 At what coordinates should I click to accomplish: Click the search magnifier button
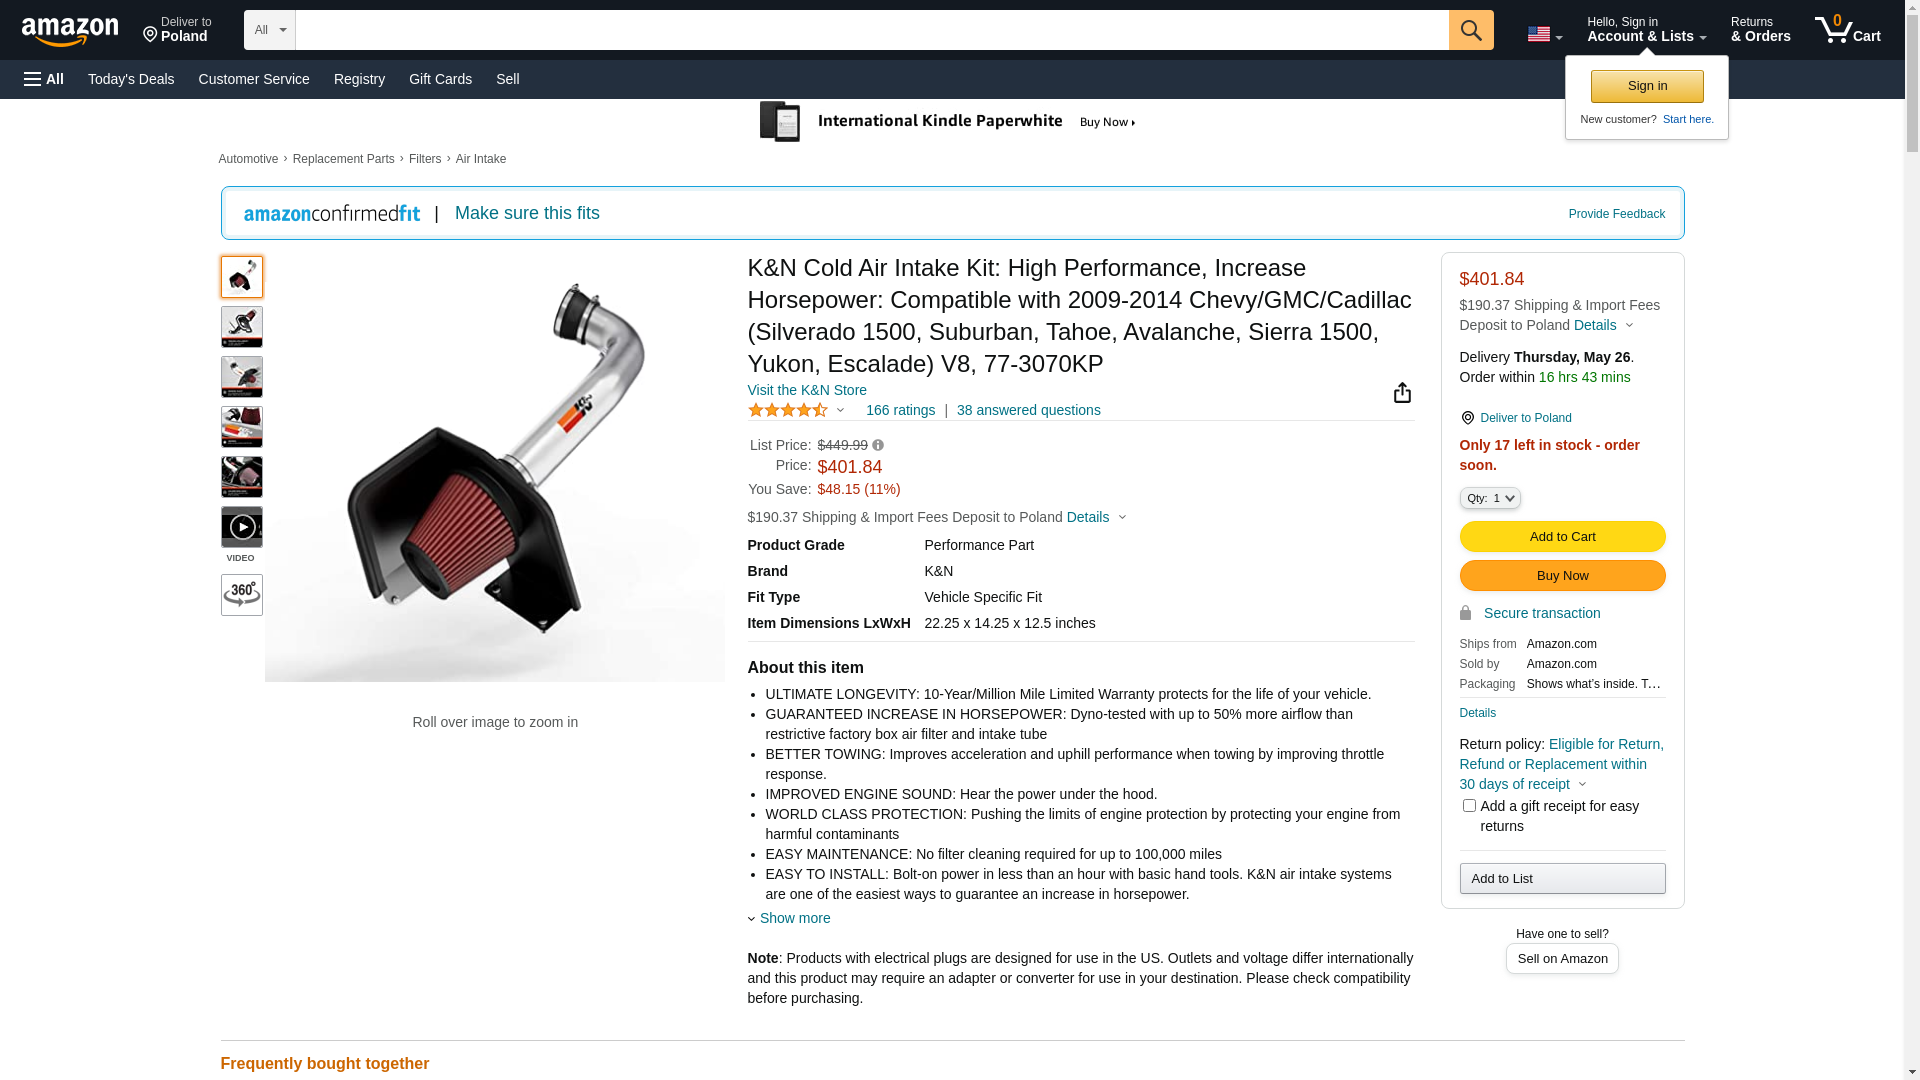pos(1470,30)
